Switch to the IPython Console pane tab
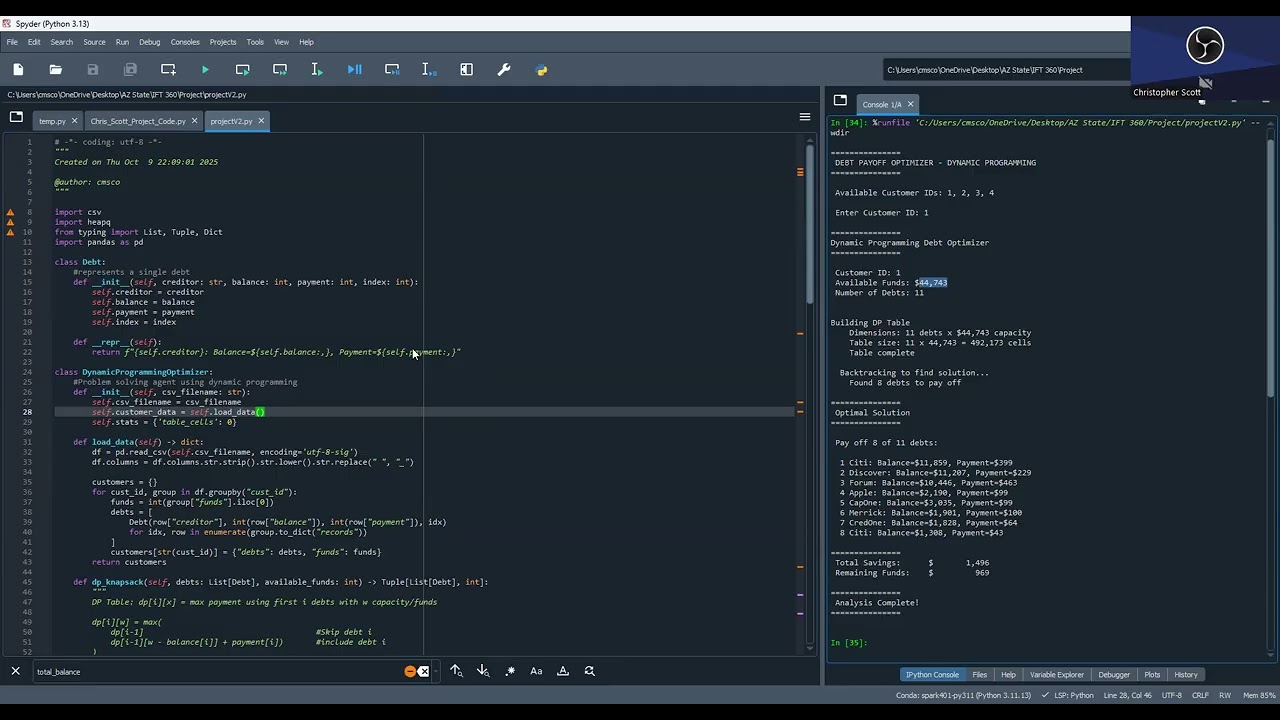Screen dimensions: 1280x720 pyautogui.click(x=932, y=675)
